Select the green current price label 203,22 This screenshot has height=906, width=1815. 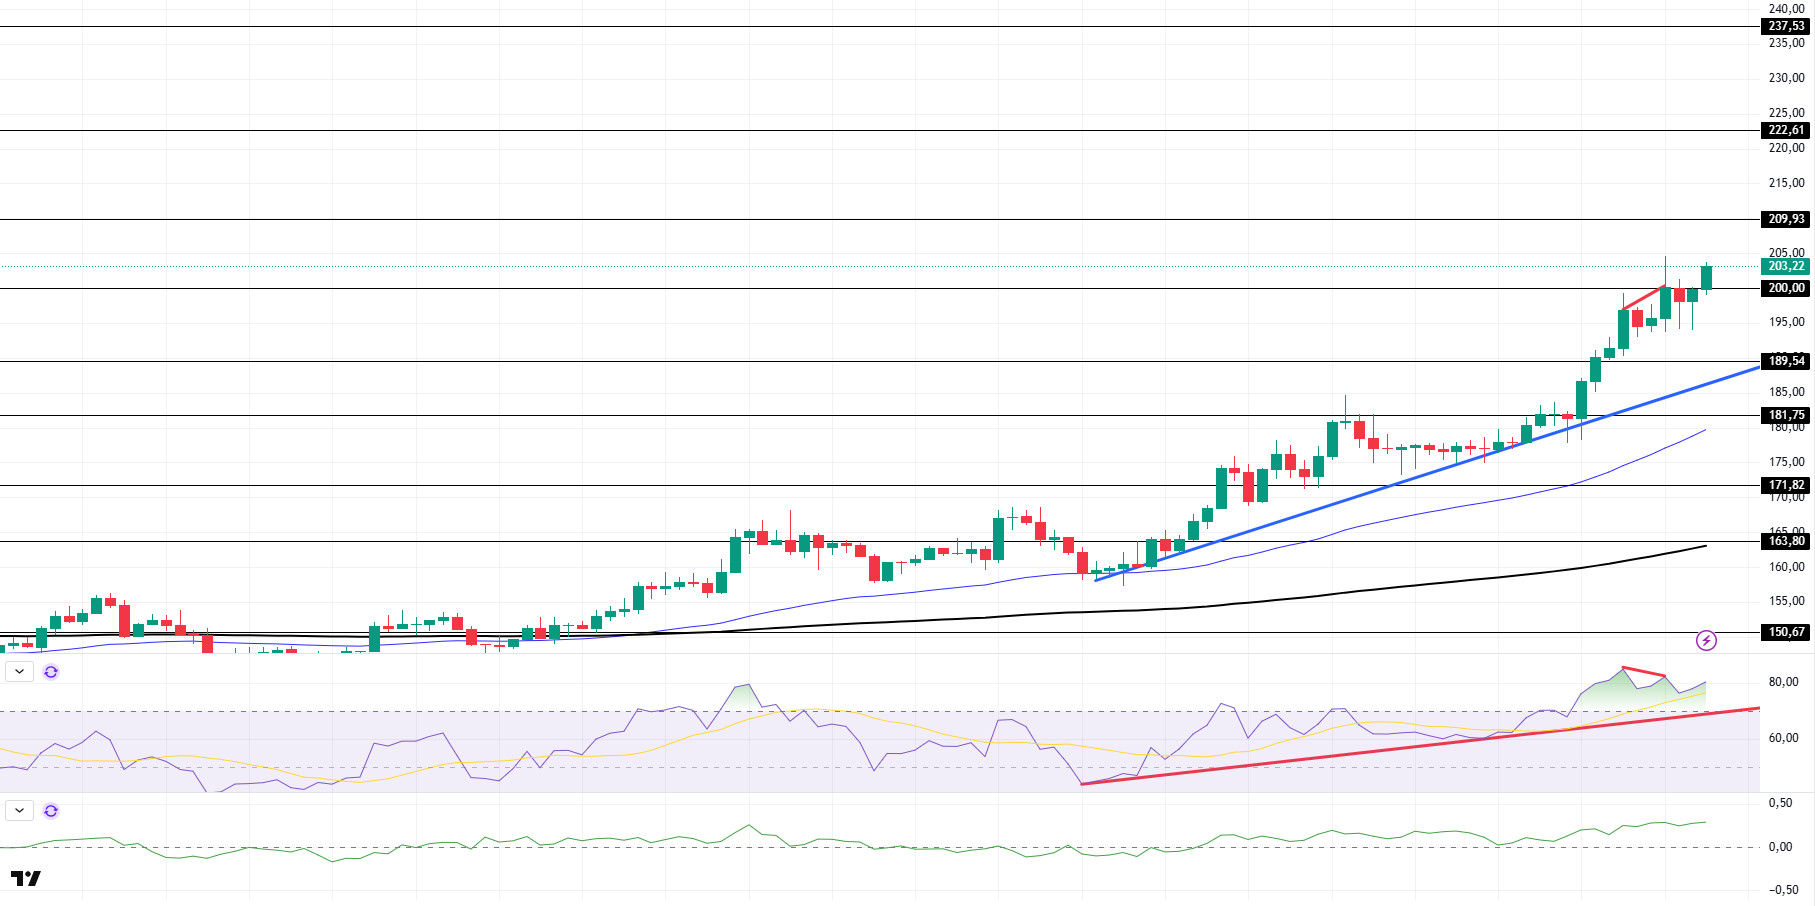(1786, 266)
